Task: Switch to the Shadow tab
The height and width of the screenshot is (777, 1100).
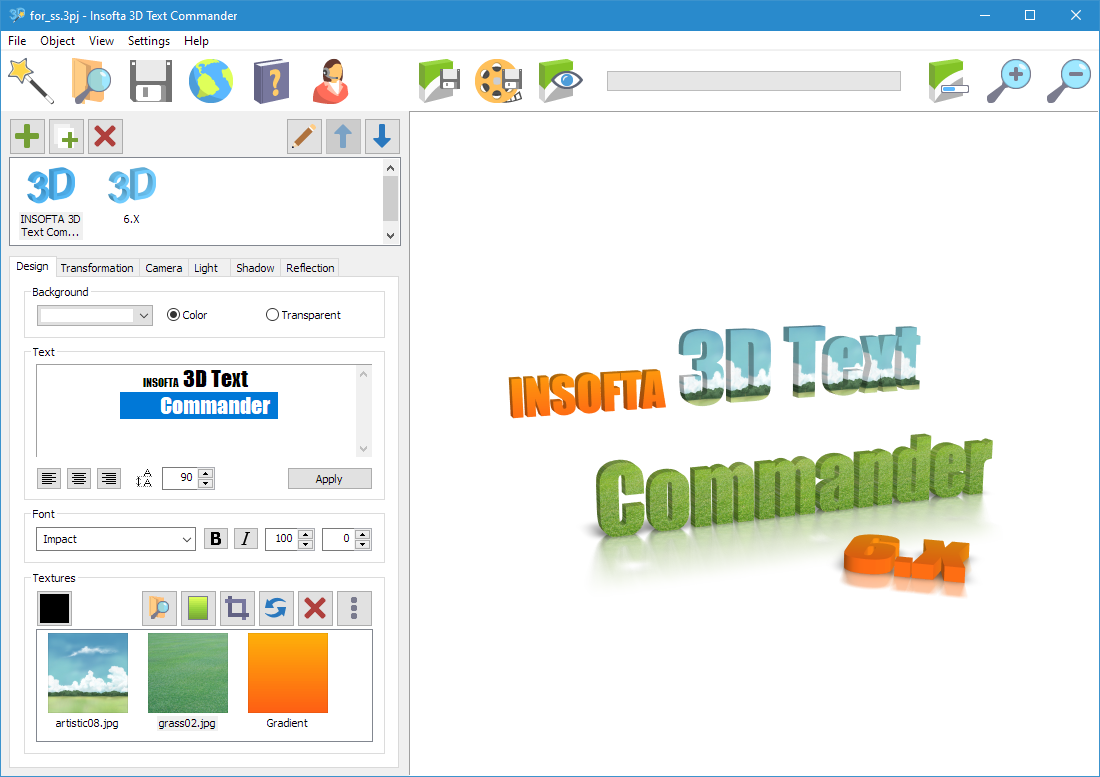Action: (x=255, y=268)
